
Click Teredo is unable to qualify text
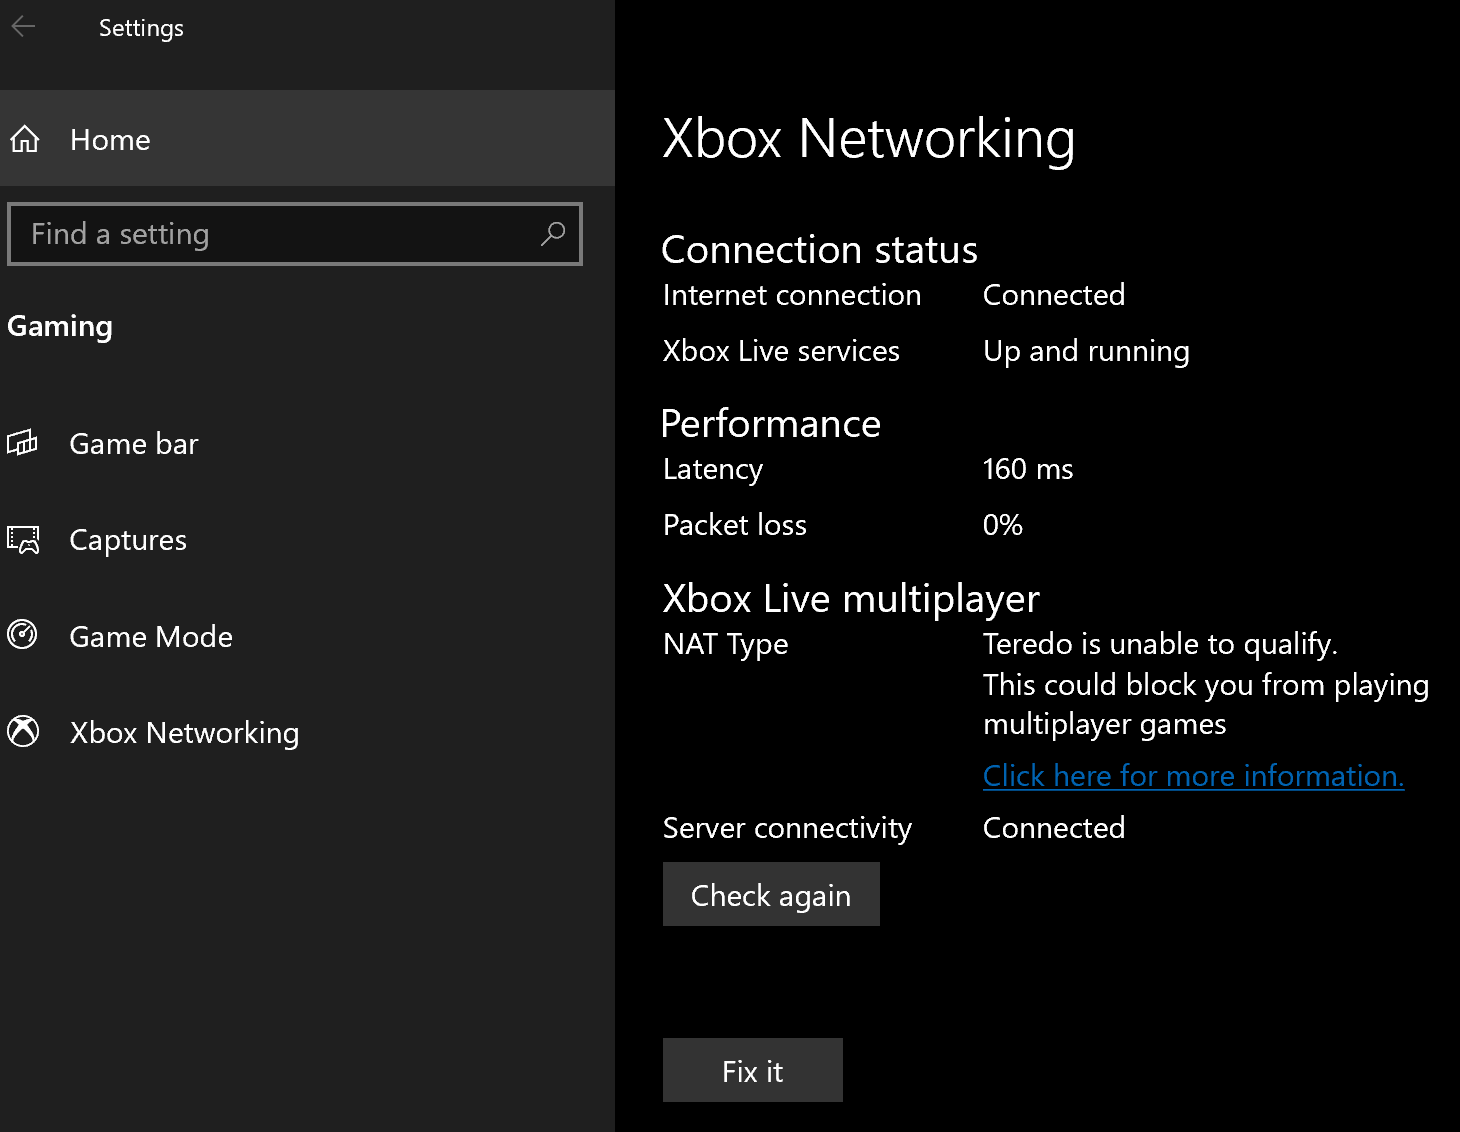coord(1160,644)
